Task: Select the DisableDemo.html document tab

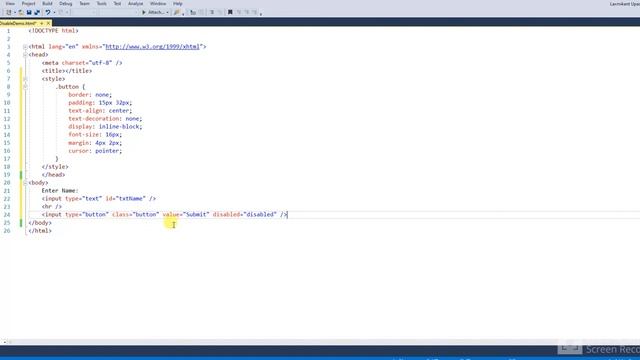Action: 18,23
